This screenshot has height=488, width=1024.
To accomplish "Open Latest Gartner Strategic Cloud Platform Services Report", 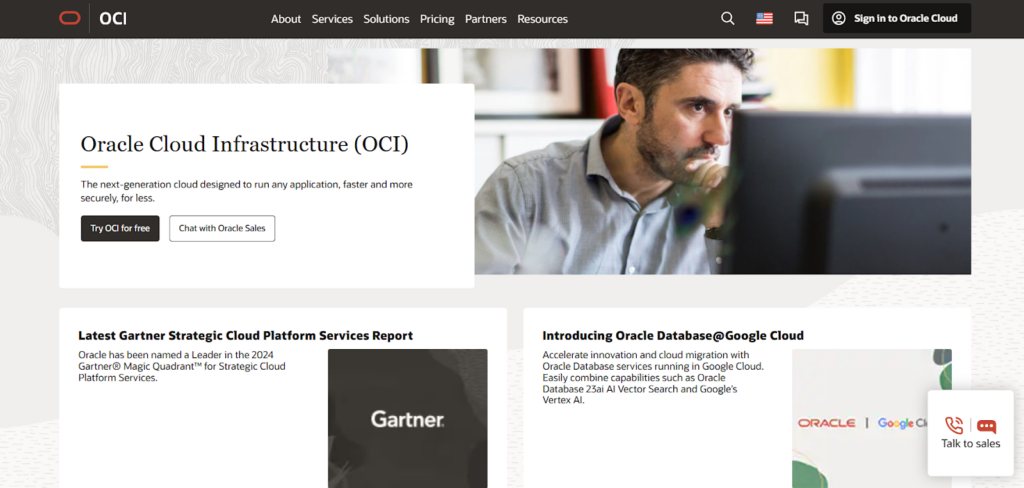I will click(x=246, y=336).
